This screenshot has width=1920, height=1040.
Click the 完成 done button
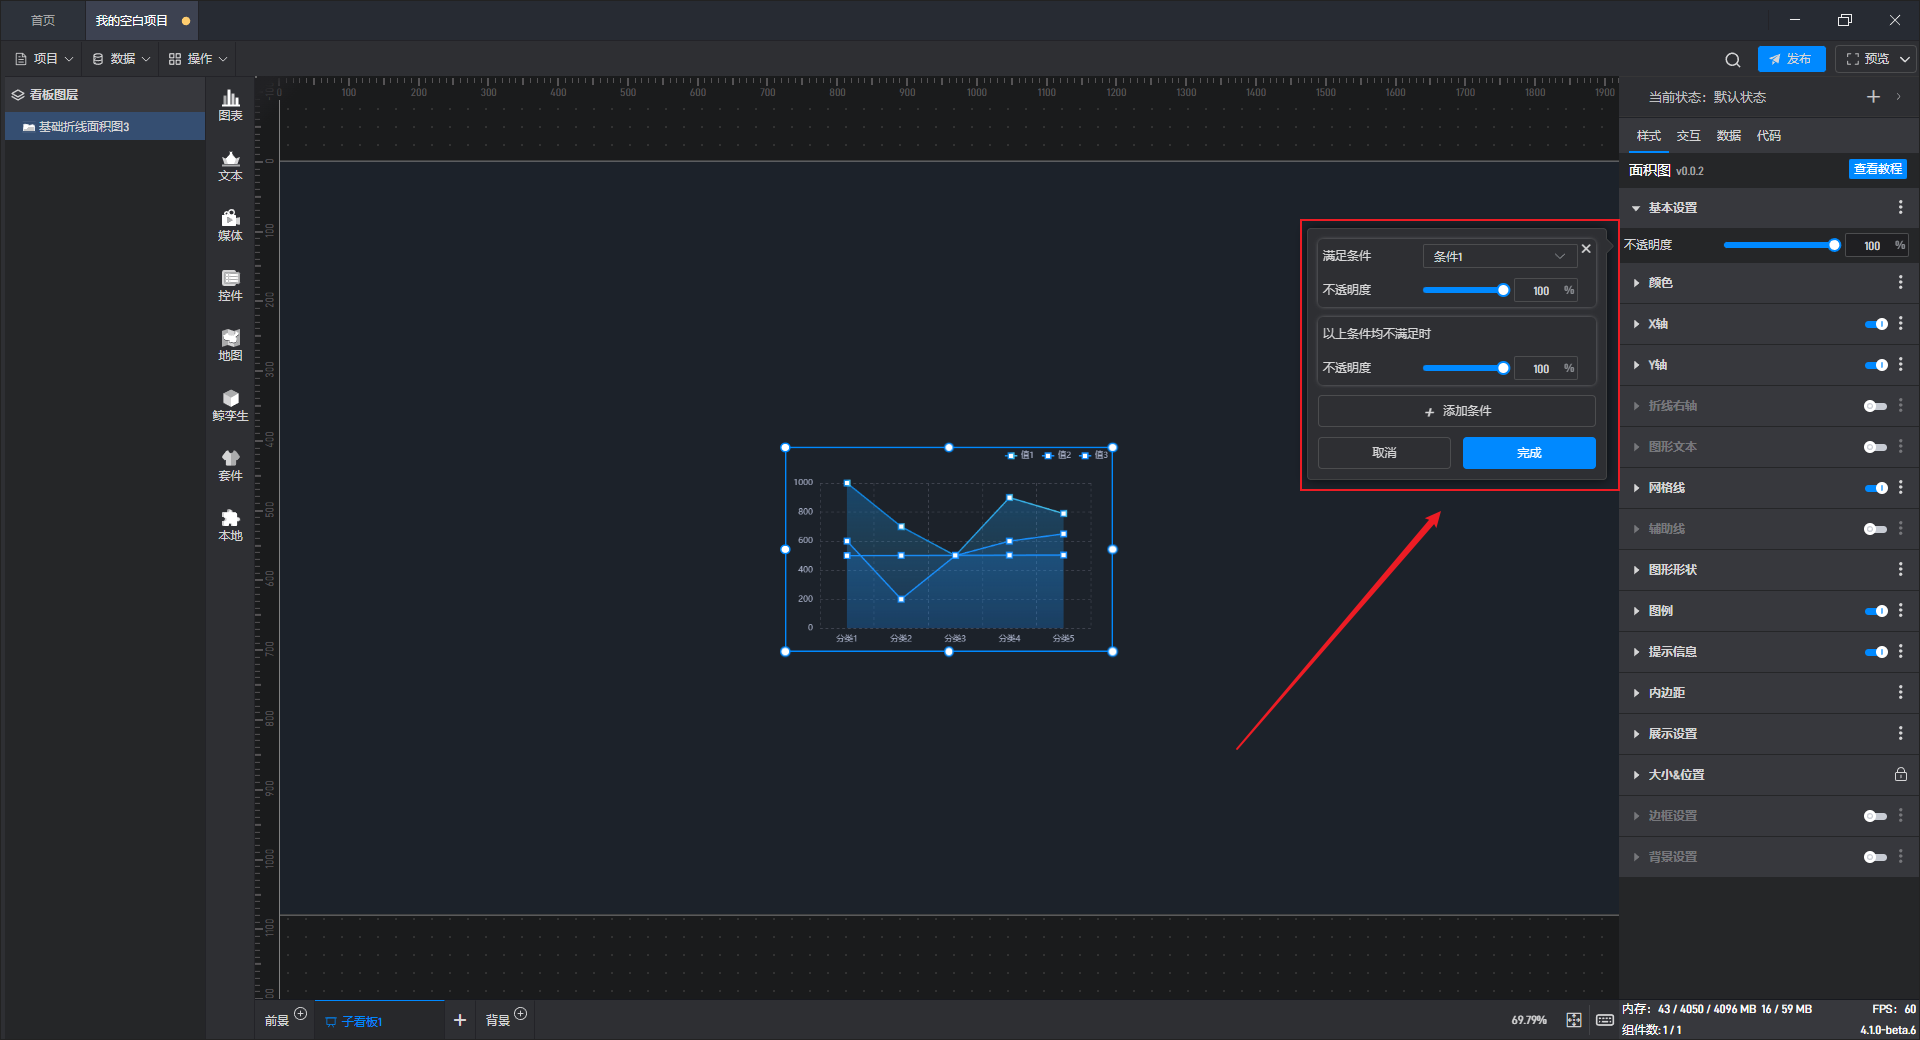[x=1529, y=453]
